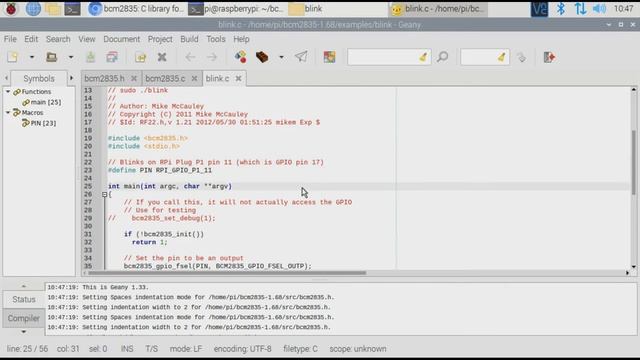Close the bcm2835.c tab
The image size is (640, 360).
pyautogui.click(x=194, y=78)
